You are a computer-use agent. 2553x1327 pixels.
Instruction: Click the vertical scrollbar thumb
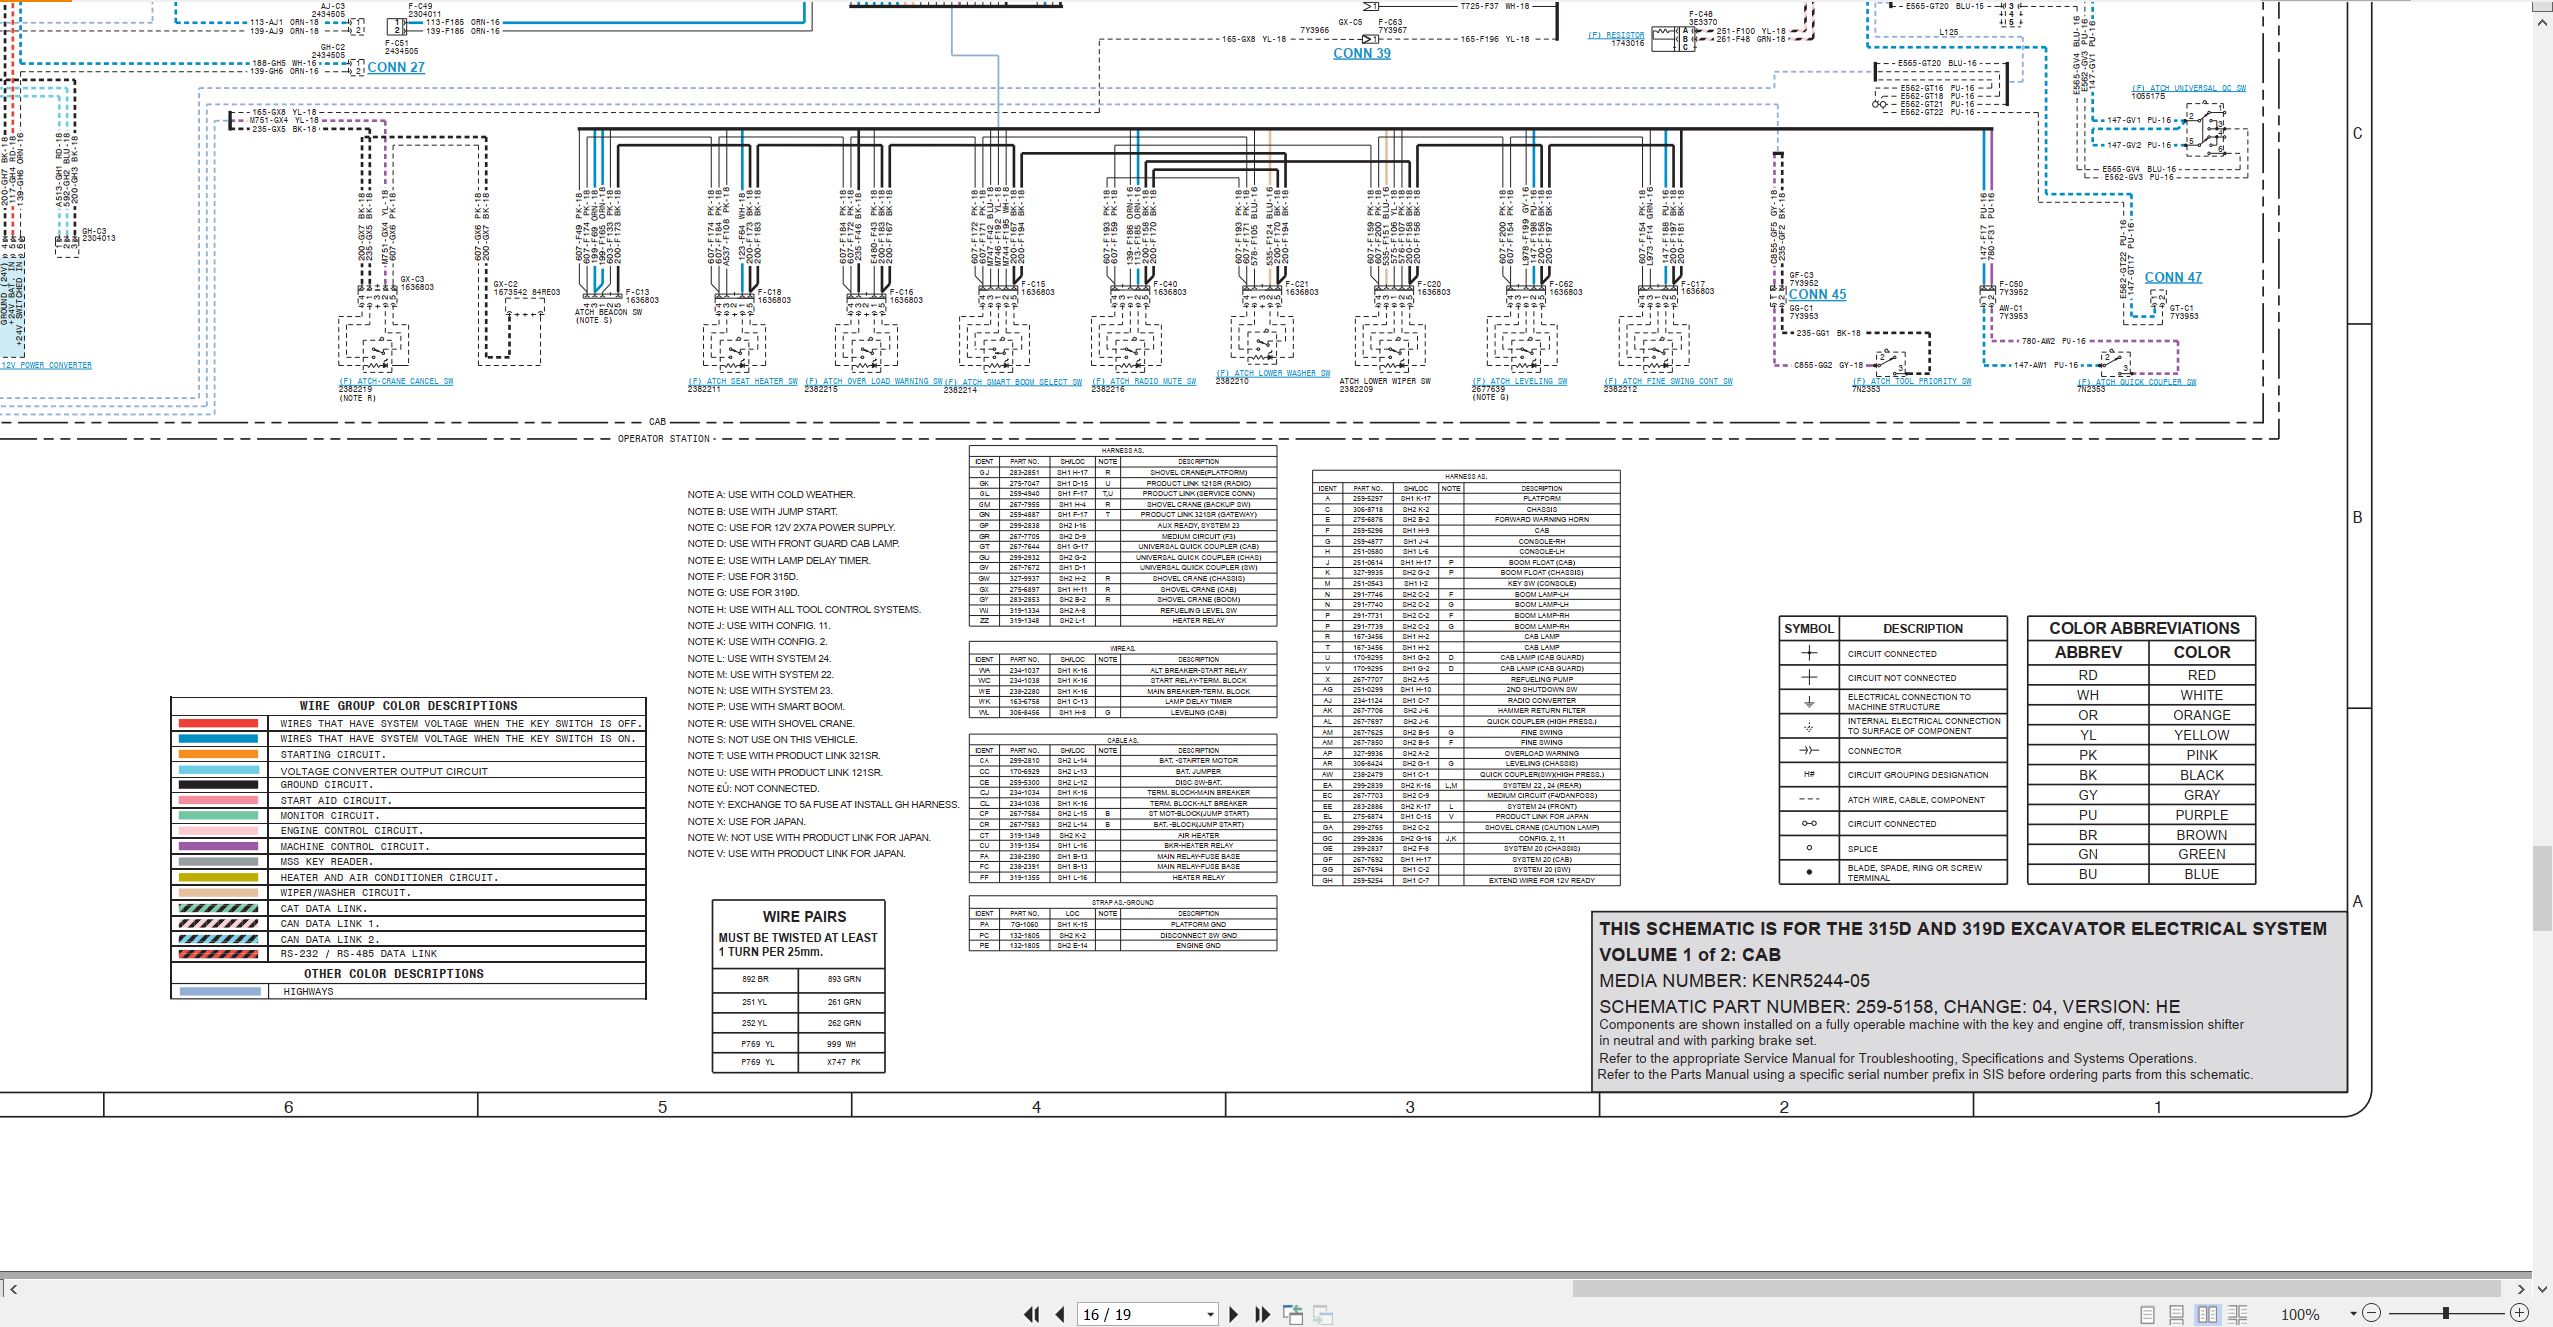[x=2542, y=887]
